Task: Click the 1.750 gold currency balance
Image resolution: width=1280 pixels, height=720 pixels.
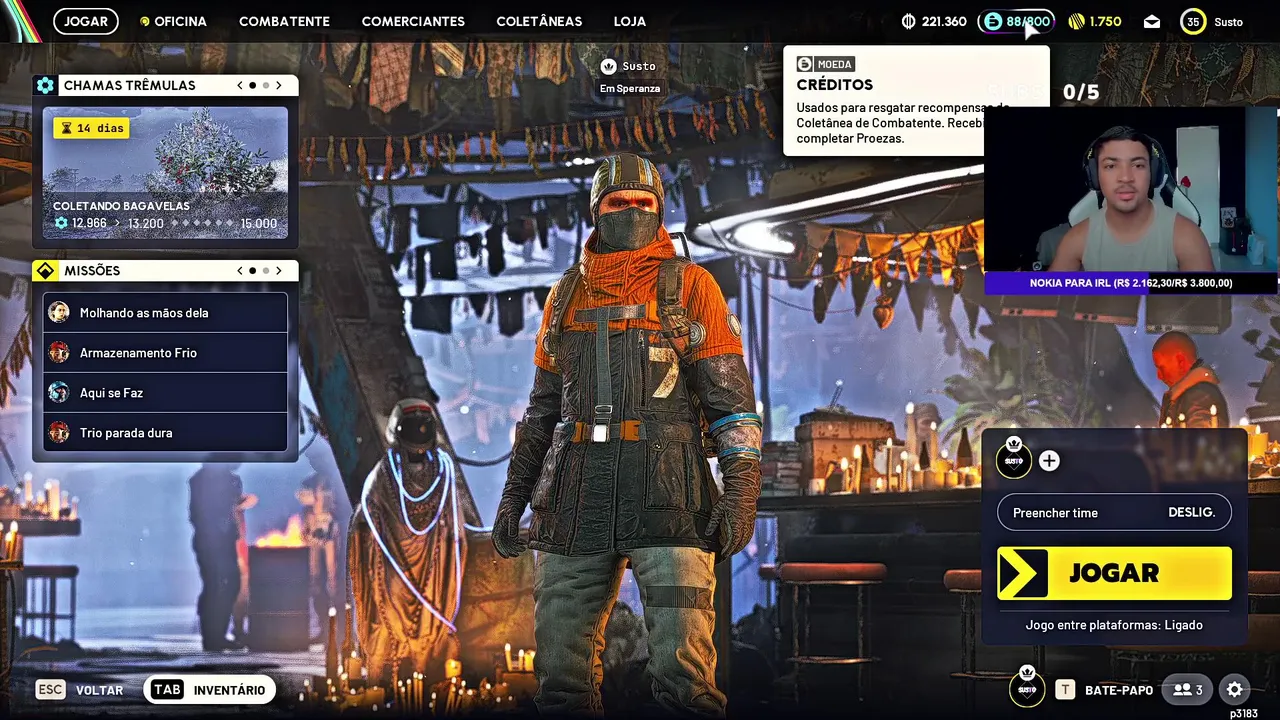Action: pyautogui.click(x=1095, y=21)
